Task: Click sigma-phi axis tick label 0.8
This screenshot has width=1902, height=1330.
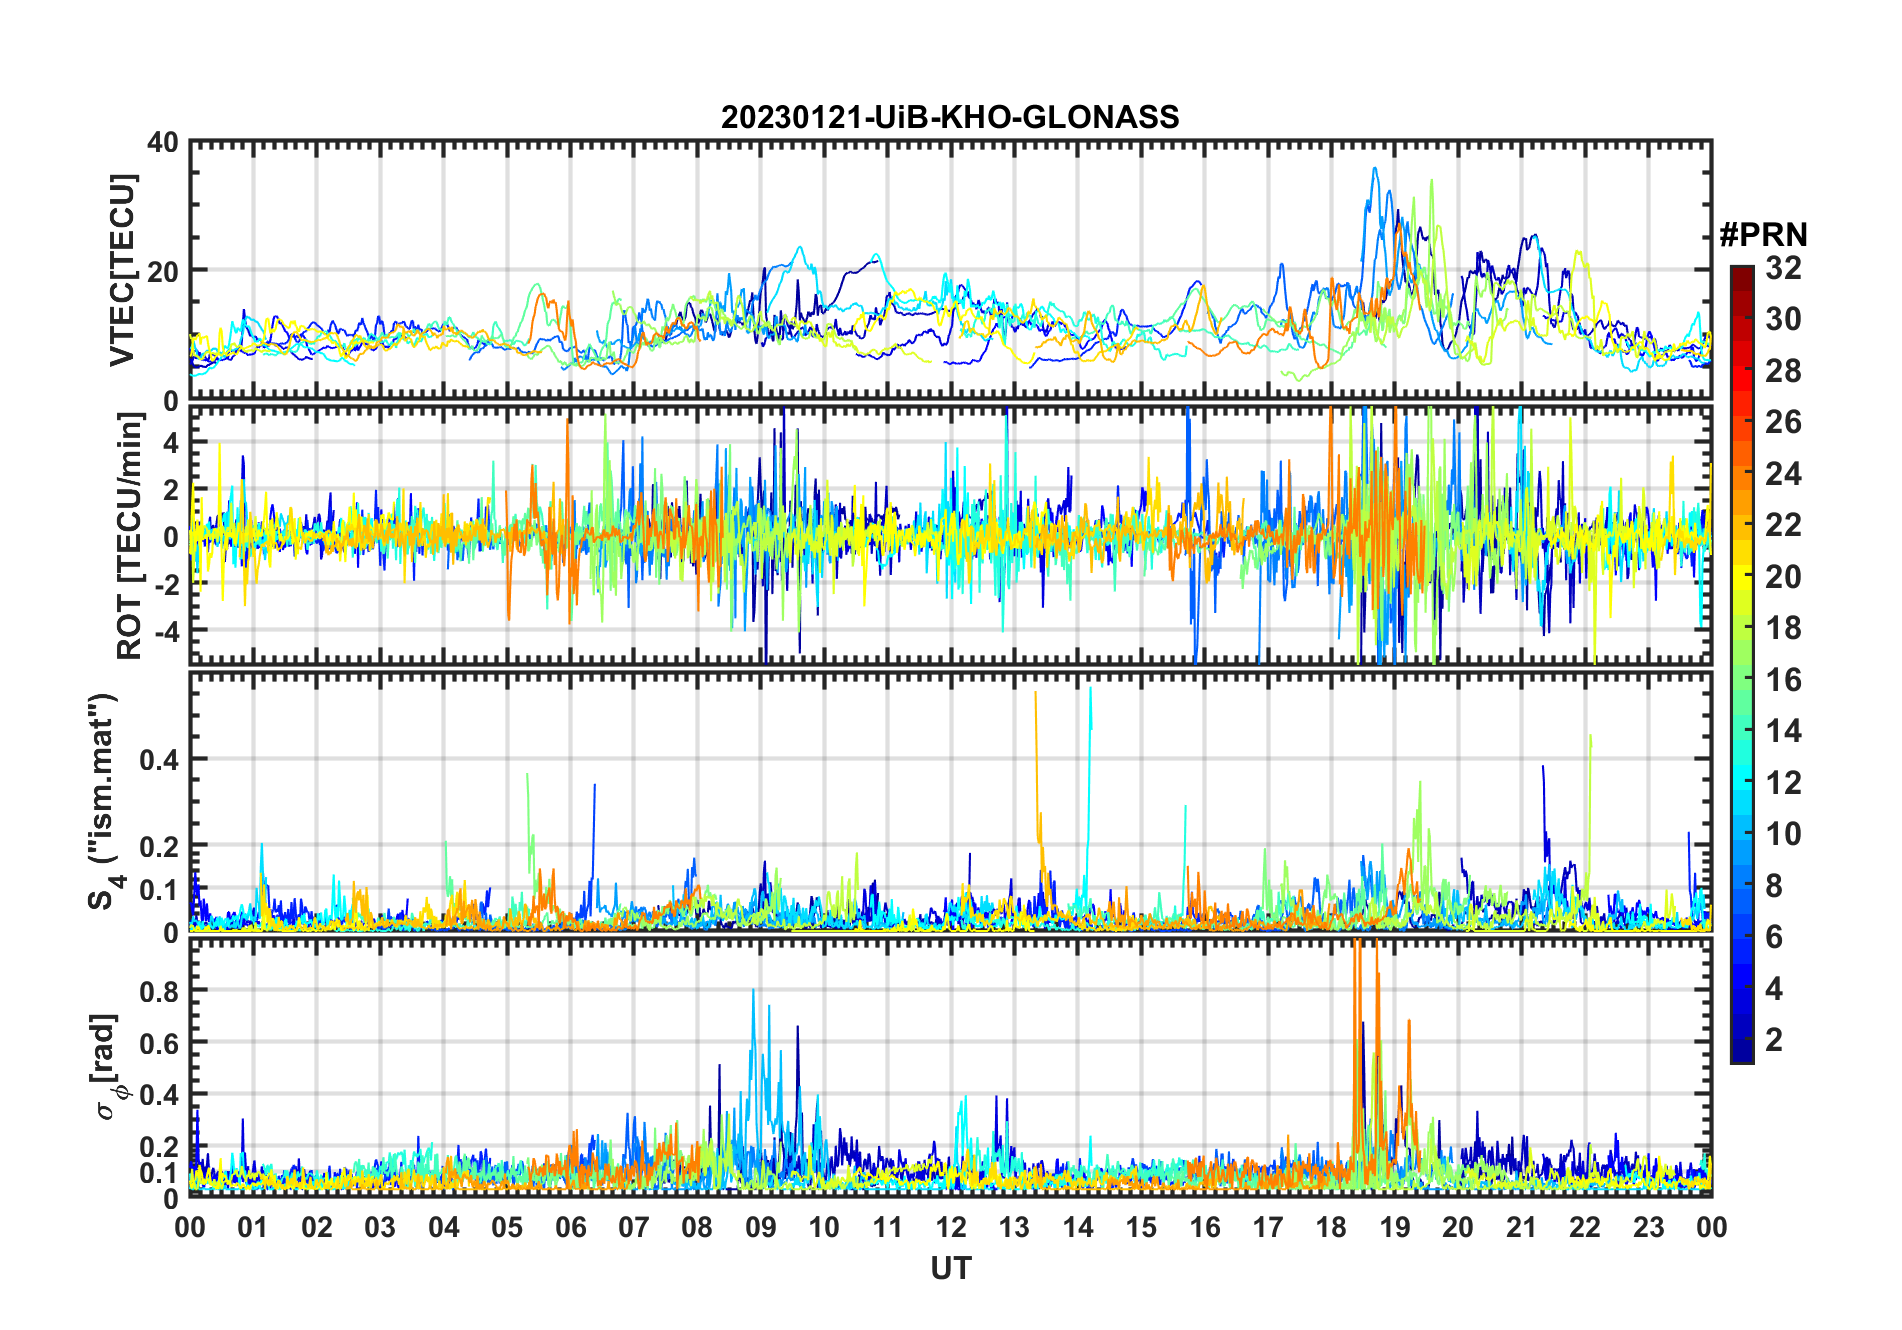Action: click(159, 992)
